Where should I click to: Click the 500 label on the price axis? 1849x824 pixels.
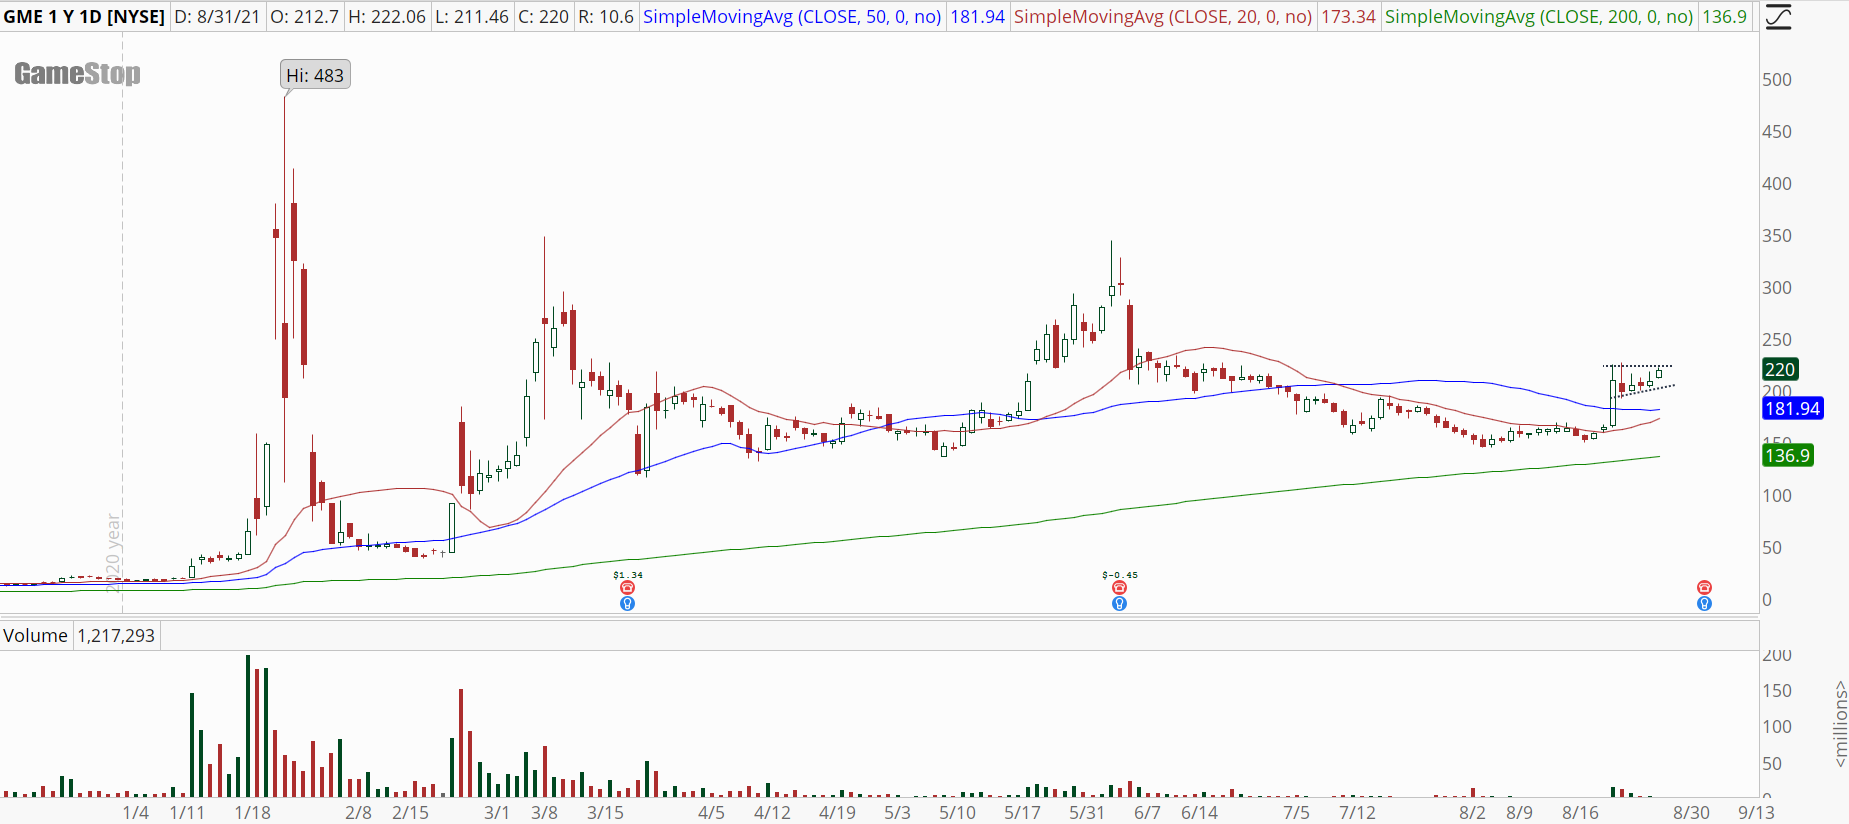point(1777,80)
